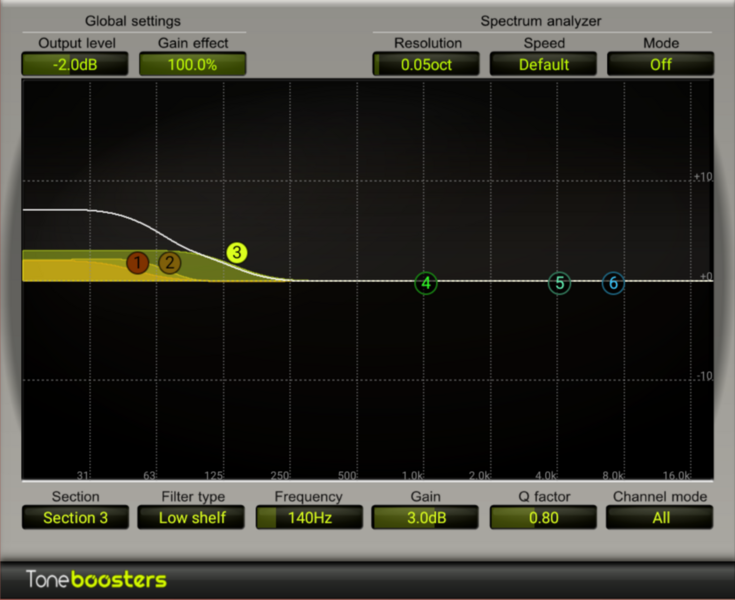Image resolution: width=735 pixels, height=600 pixels.
Task: Set the Gain effect 100.0% control
Action: (192, 64)
